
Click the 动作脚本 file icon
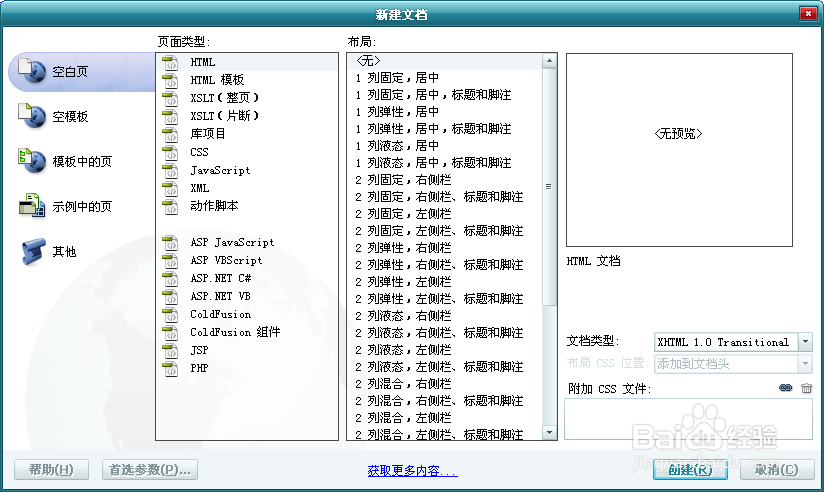click(x=170, y=207)
